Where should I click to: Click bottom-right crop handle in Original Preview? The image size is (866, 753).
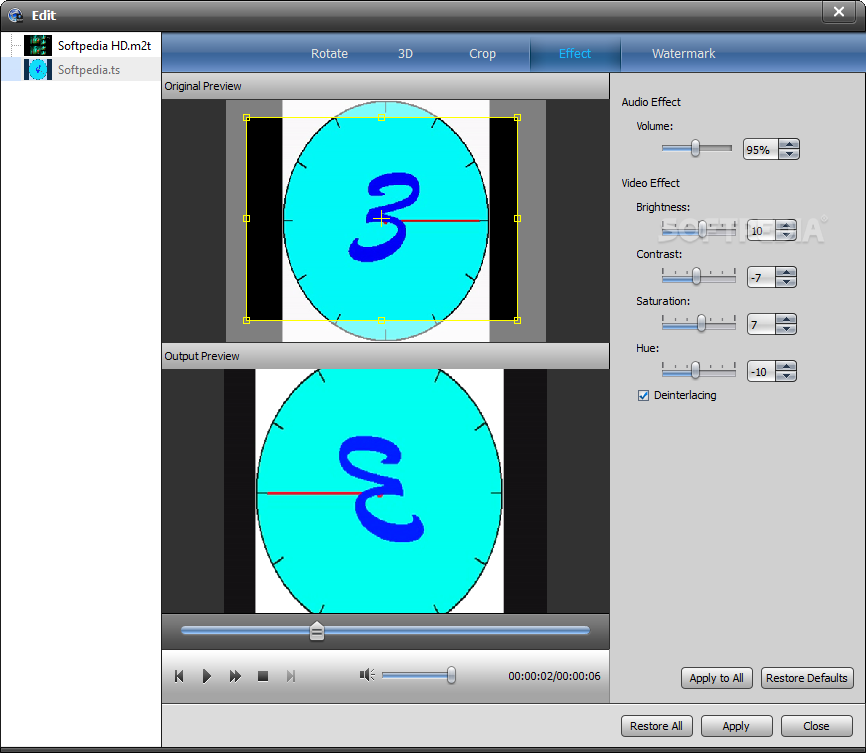[518, 320]
